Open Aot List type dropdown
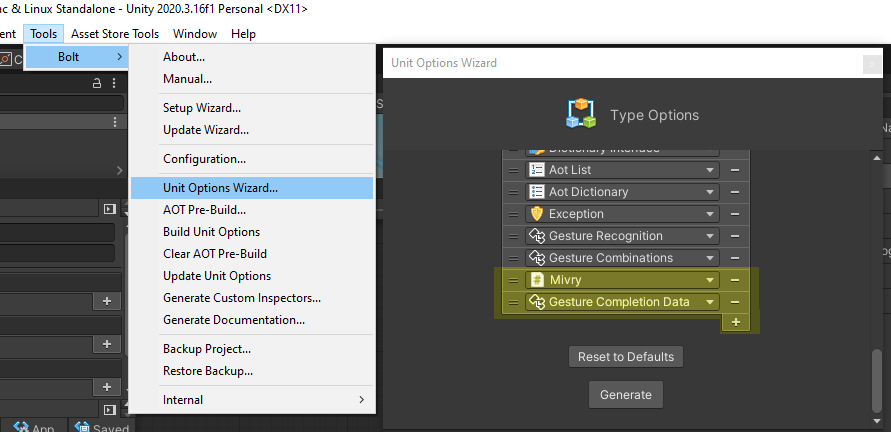The image size is (891, 432). click(x=622, y=170)
